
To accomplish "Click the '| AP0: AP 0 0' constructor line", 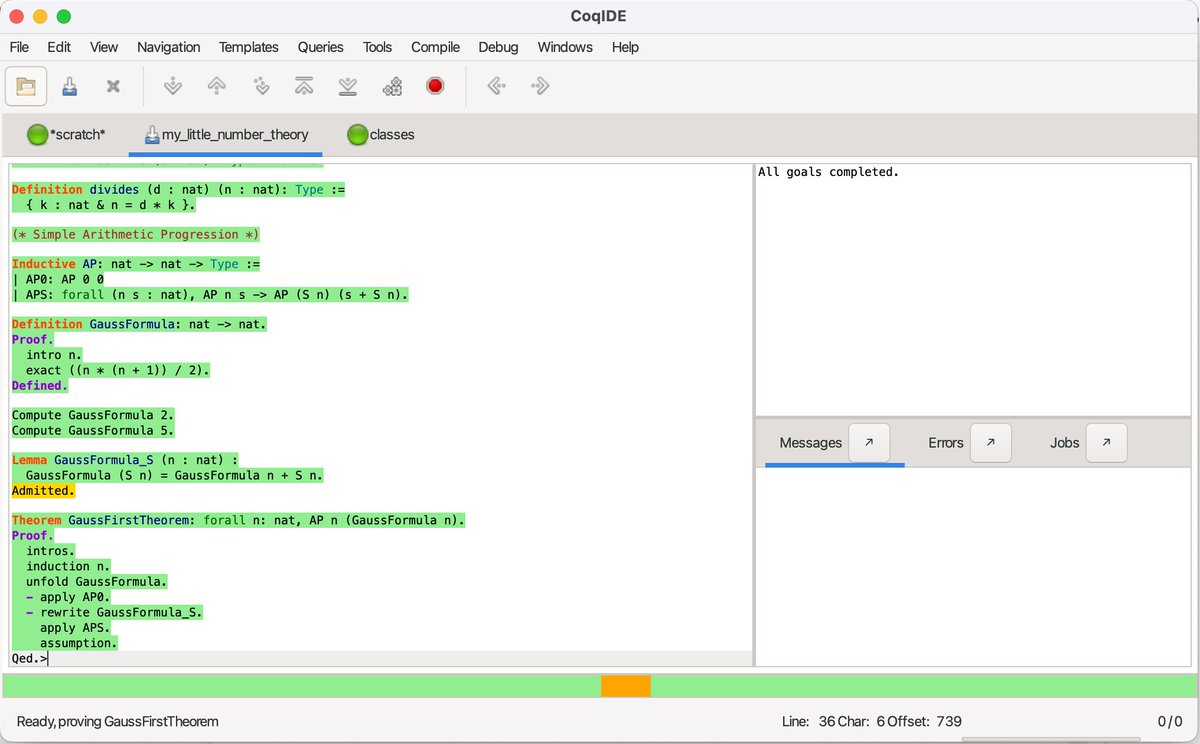I will point(57,280).
